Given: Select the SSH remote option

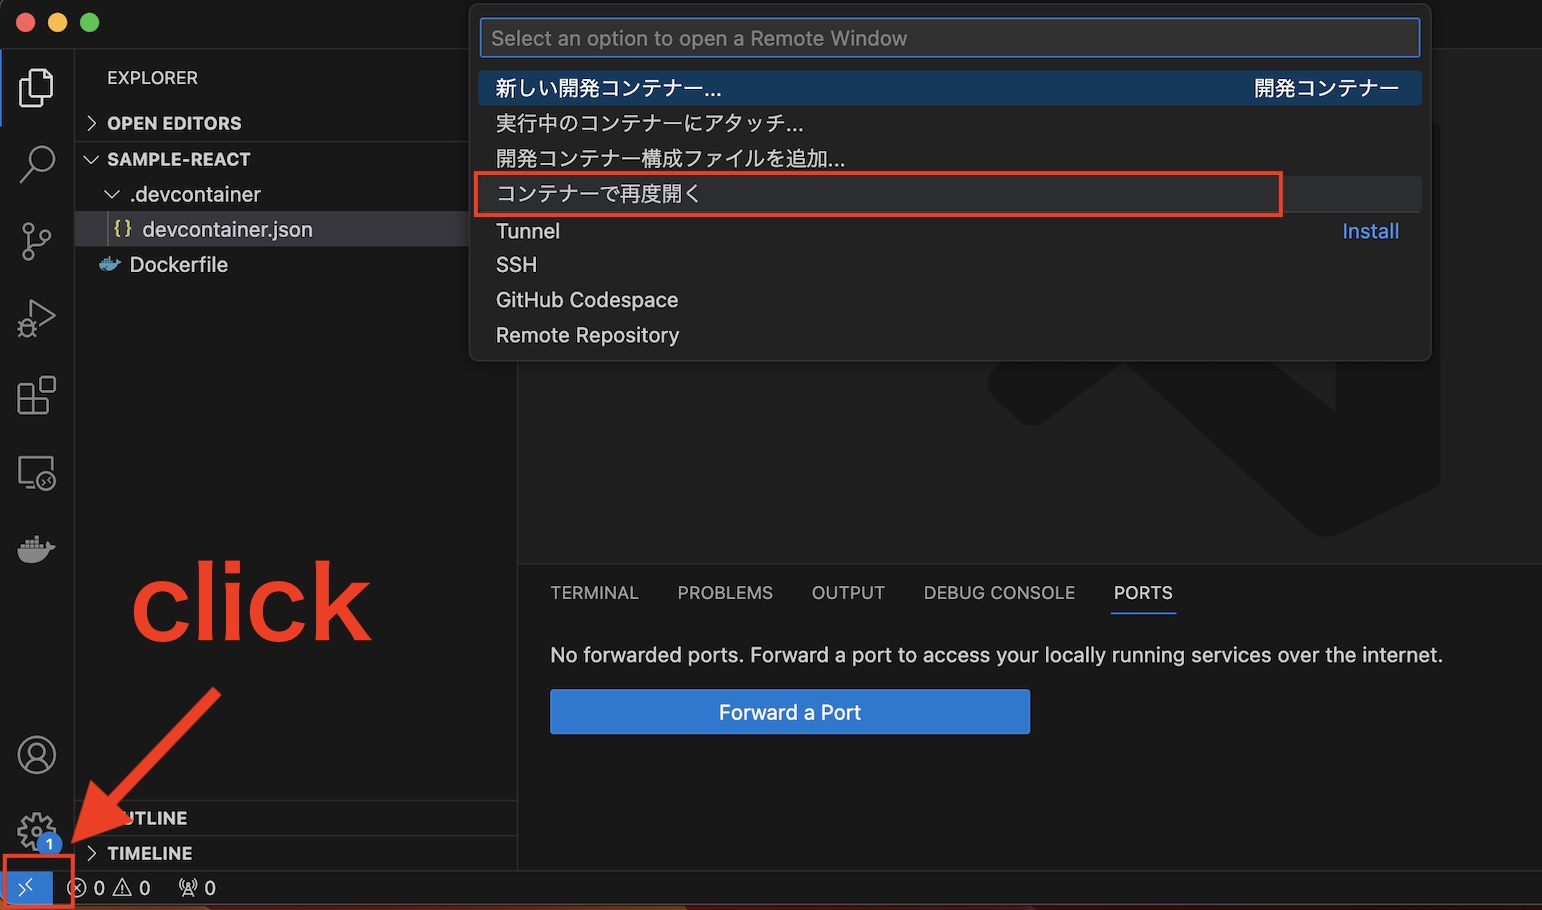Looking at the screenshot, I should (x=949, y=265).
